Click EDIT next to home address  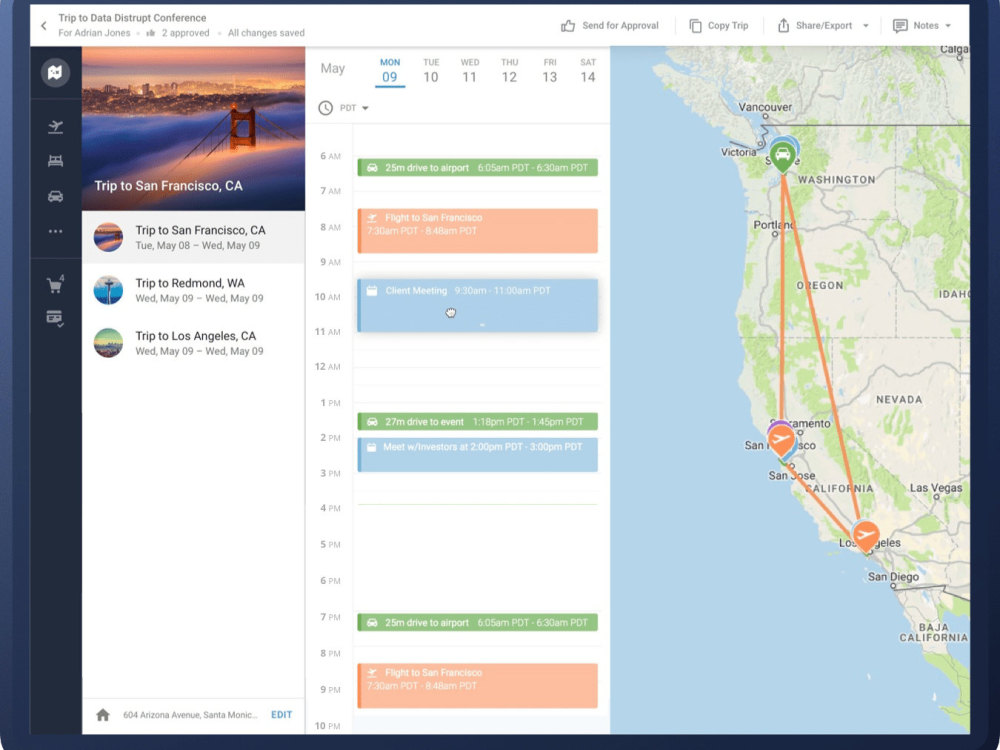(x=281, y=715)
